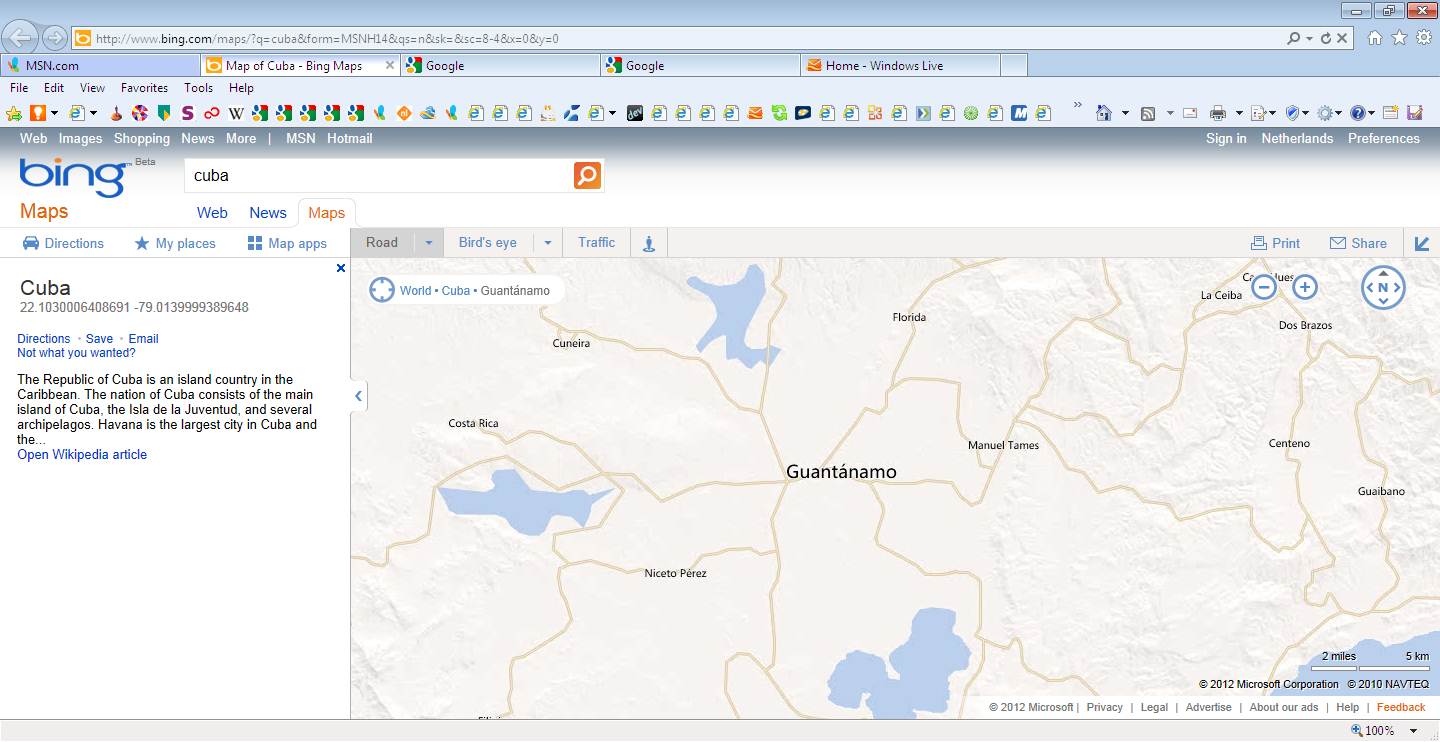This screenshot has height=742, width=1440.
Task: Close the Cuba result panel
Action: (341, 268)
